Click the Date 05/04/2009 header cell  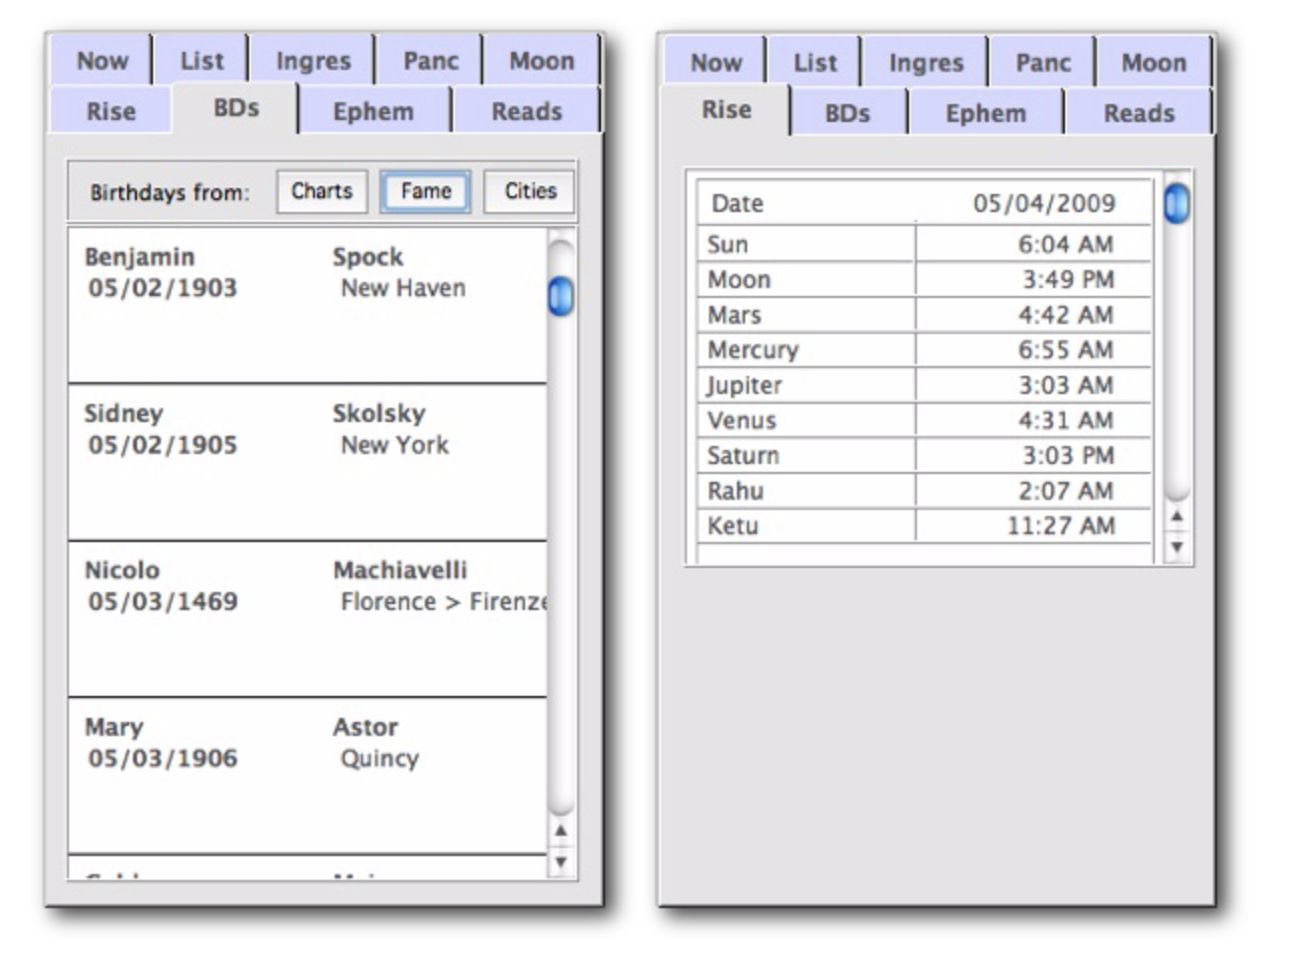click(x=923, y=203)
